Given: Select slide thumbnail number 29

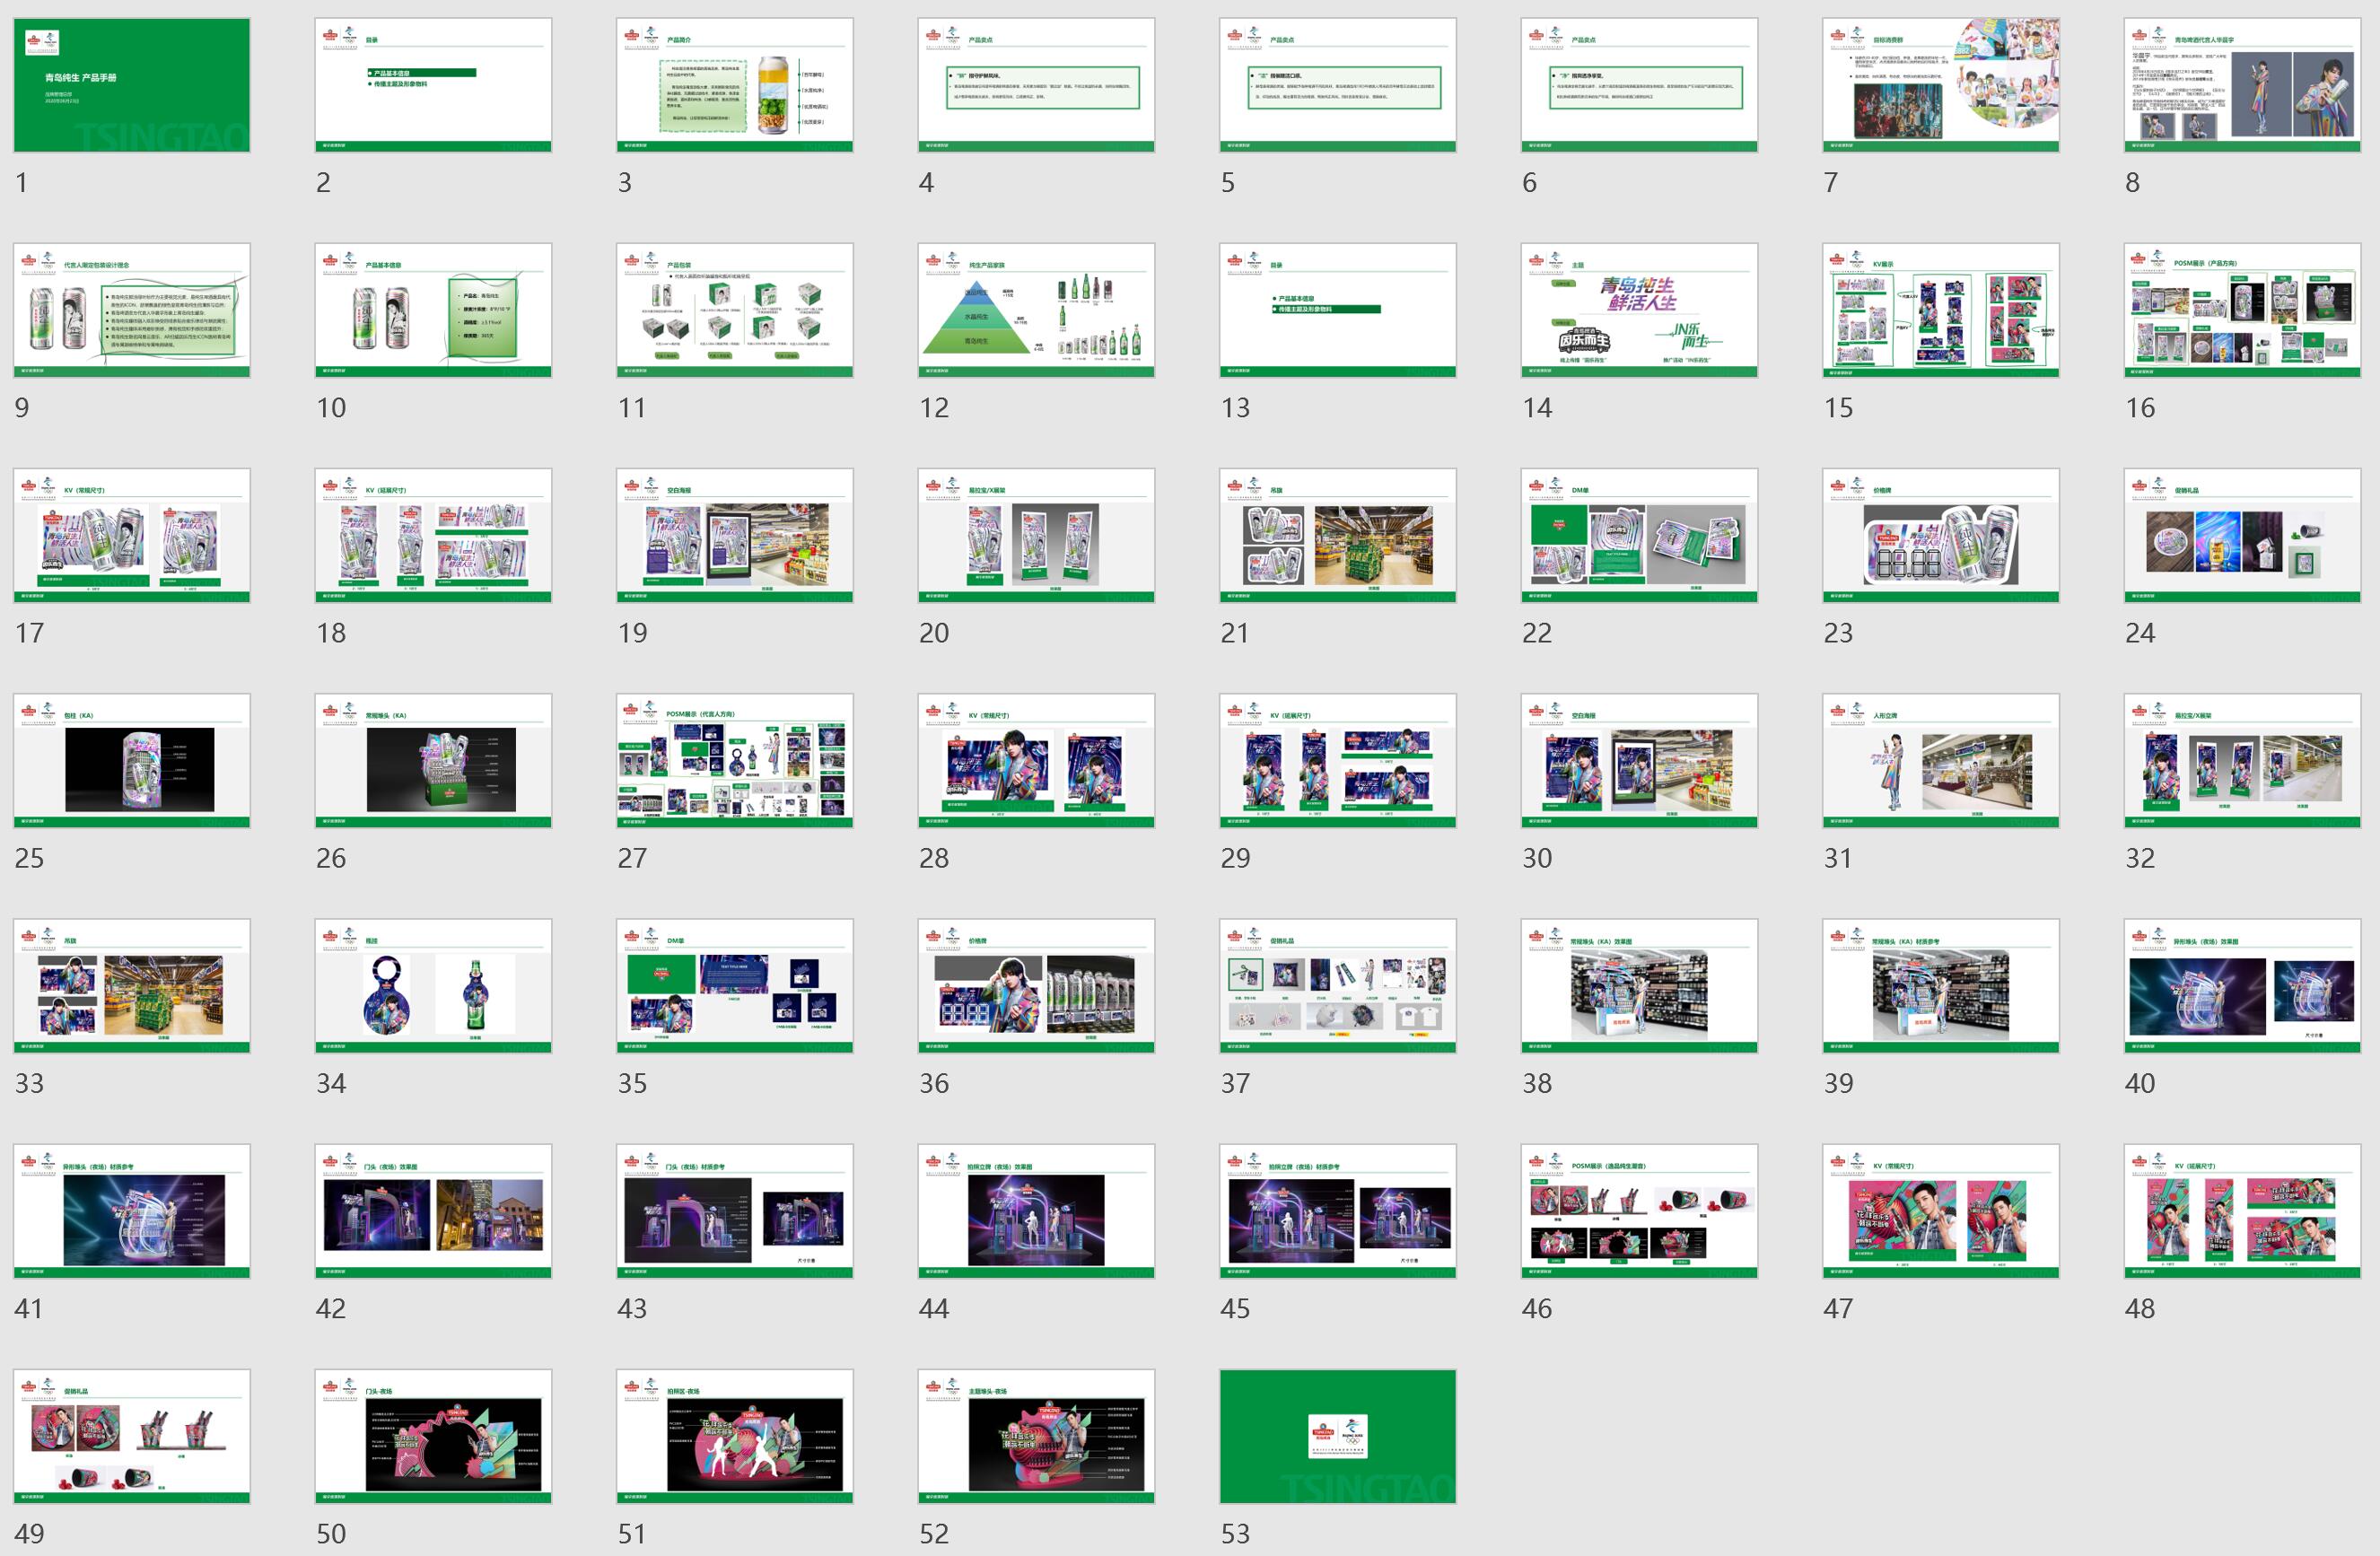Looking at the screenshot, I should (1338, 761).
